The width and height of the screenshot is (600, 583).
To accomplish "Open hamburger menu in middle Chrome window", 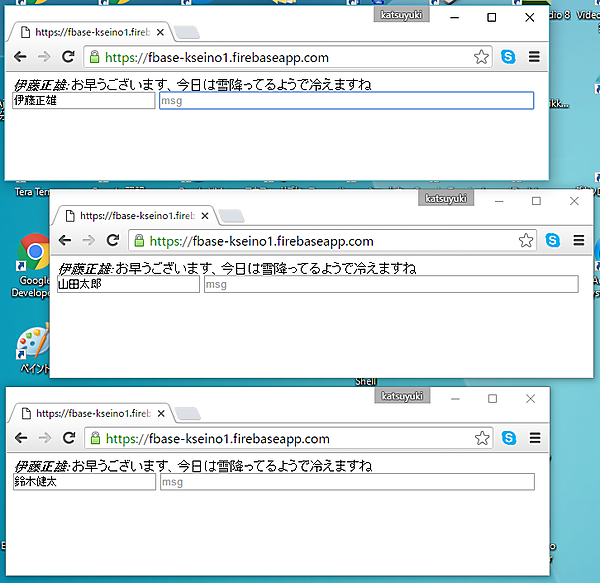I will (x=579, y=240).
